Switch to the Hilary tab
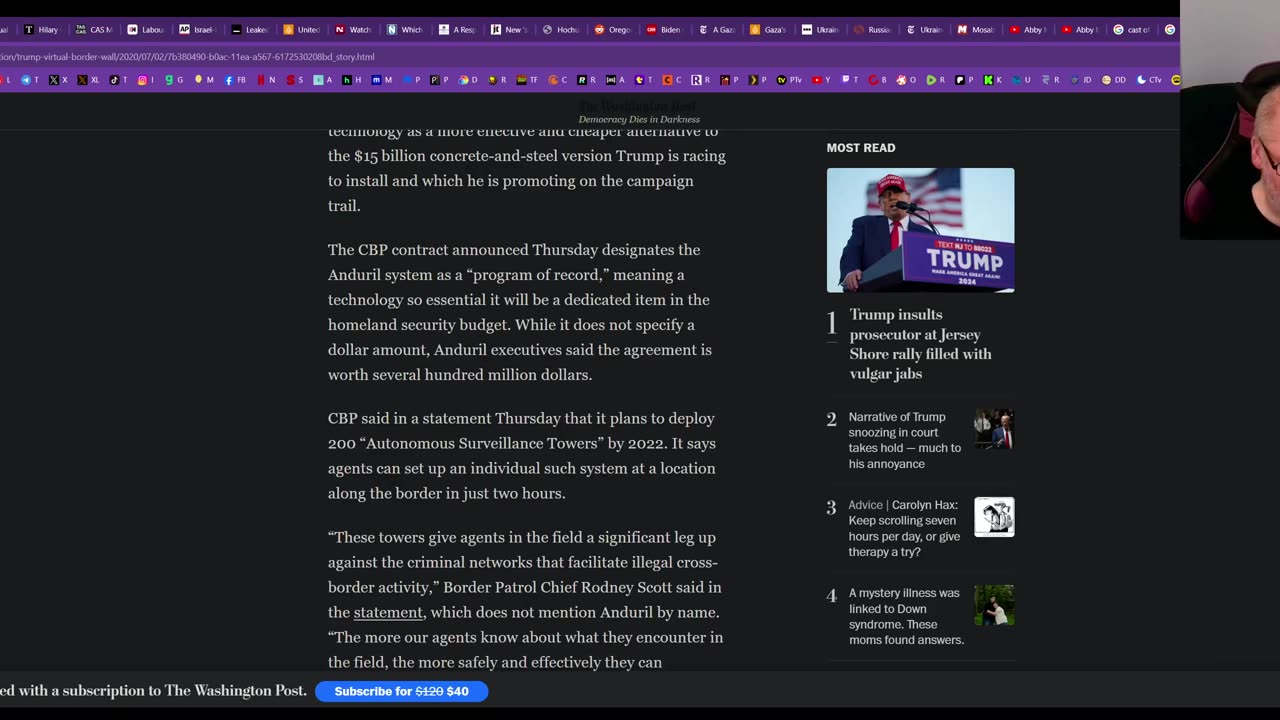Viewport: 1280px width, 720px height. pos(42,30)
